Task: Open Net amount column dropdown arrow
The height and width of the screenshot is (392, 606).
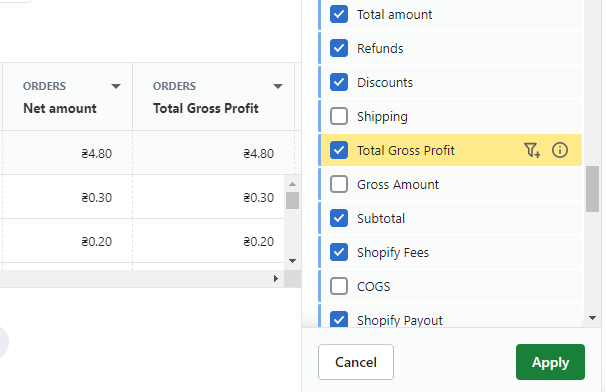Action: [116, 86]
